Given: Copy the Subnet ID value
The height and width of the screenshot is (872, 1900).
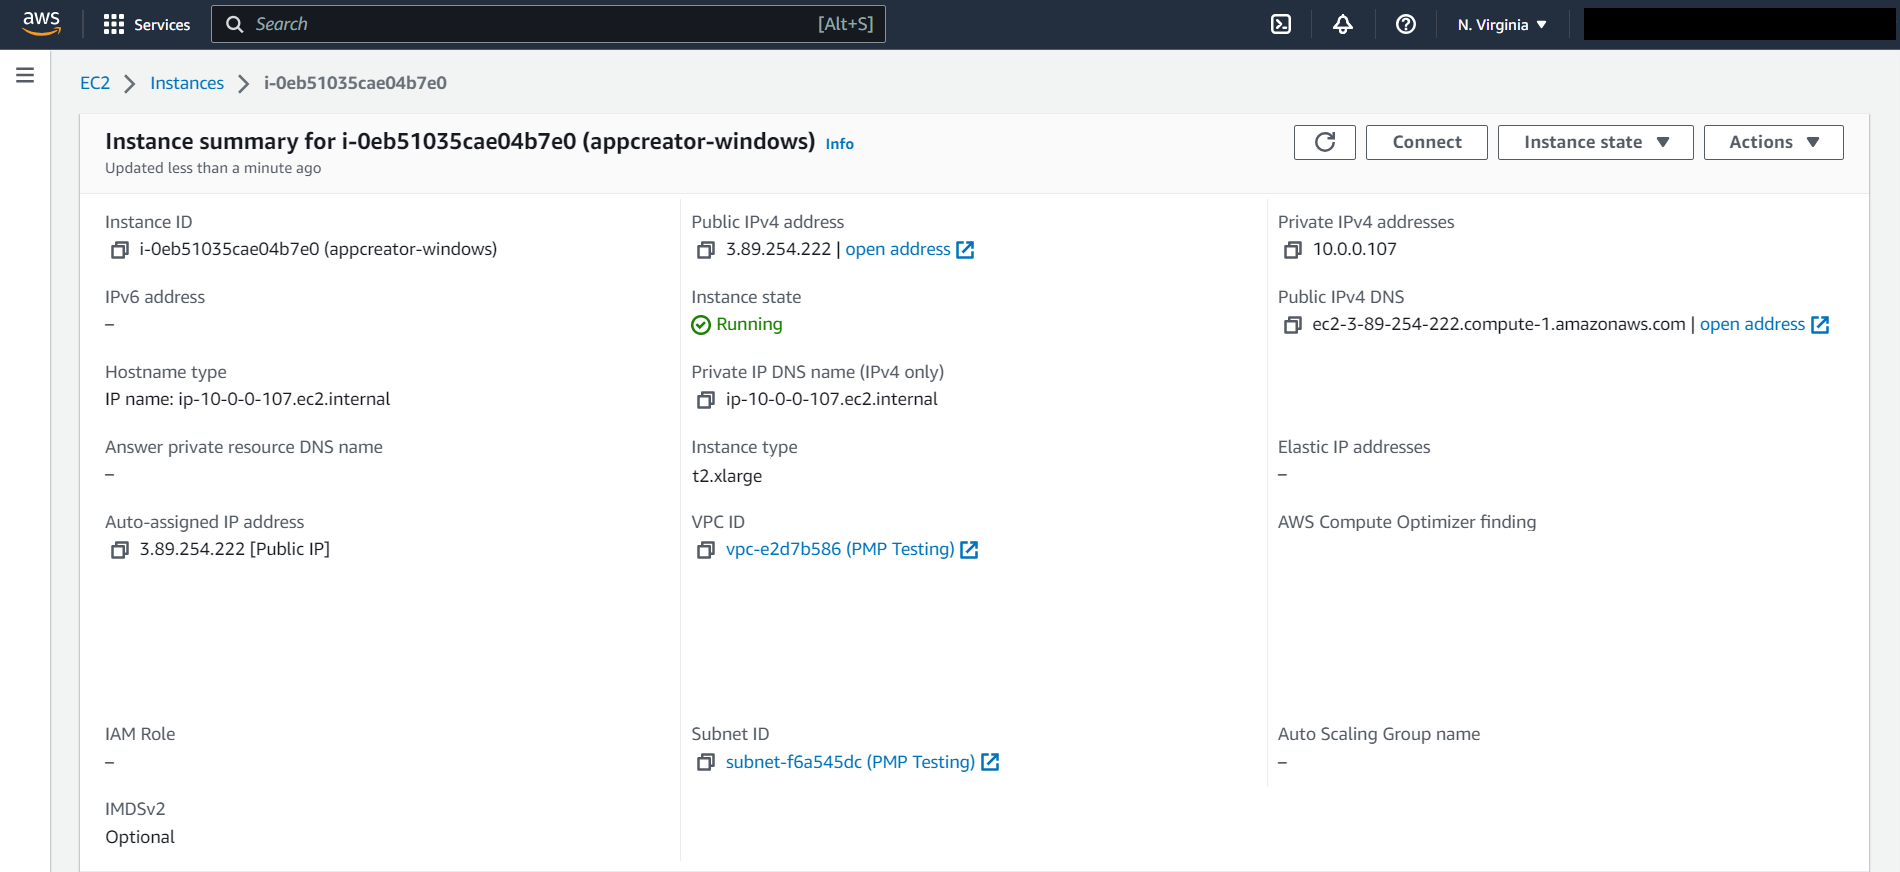Looking at the screenshot, I should click(x=706, y=763).
